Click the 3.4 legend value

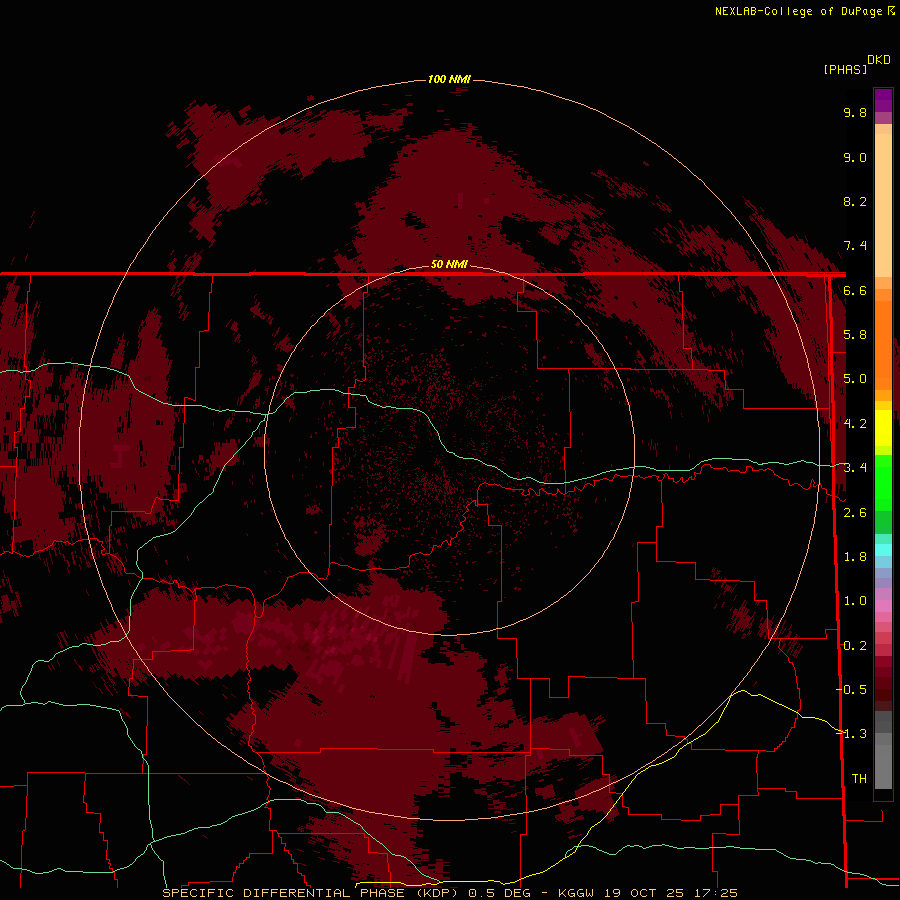click(855, 468)
